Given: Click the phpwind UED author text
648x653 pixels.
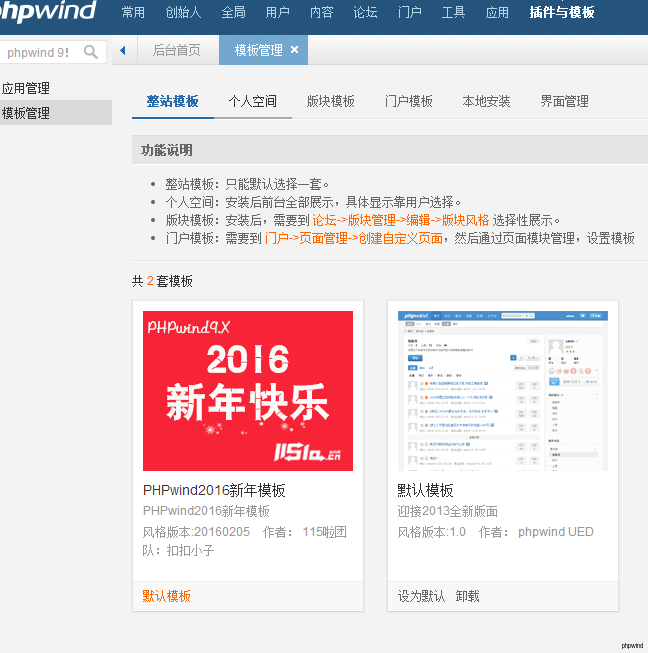Looking at the screenshot, I should tap(556, 532).
